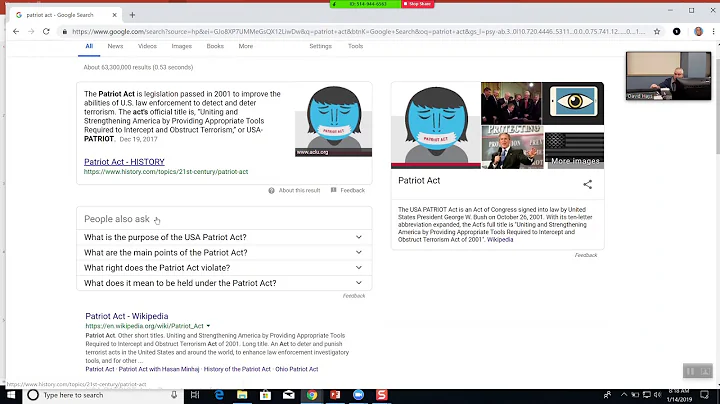Click Stop Share in Zoom bar

tap(417, 4)
